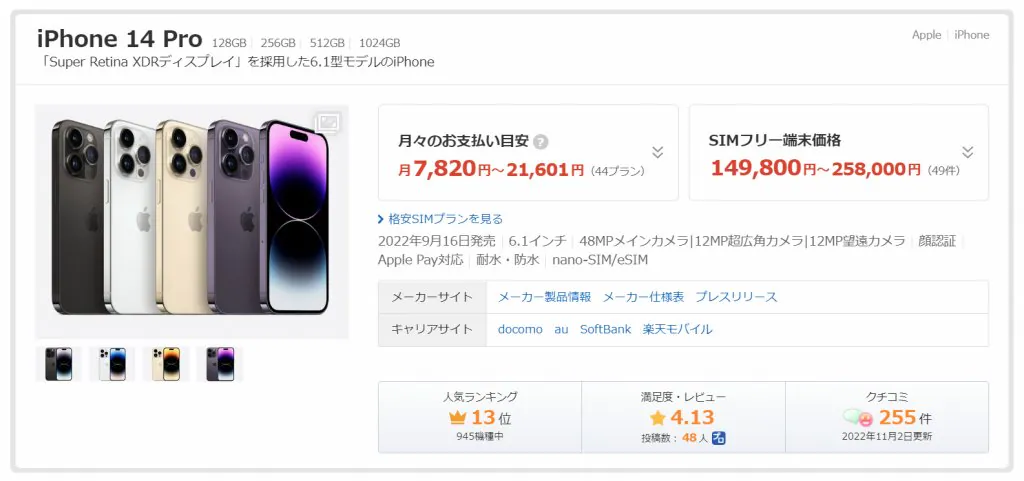The width and height of the screenshot is (1024, 481).
Task: Click the crown ranking icon
Action: (458, 418)
